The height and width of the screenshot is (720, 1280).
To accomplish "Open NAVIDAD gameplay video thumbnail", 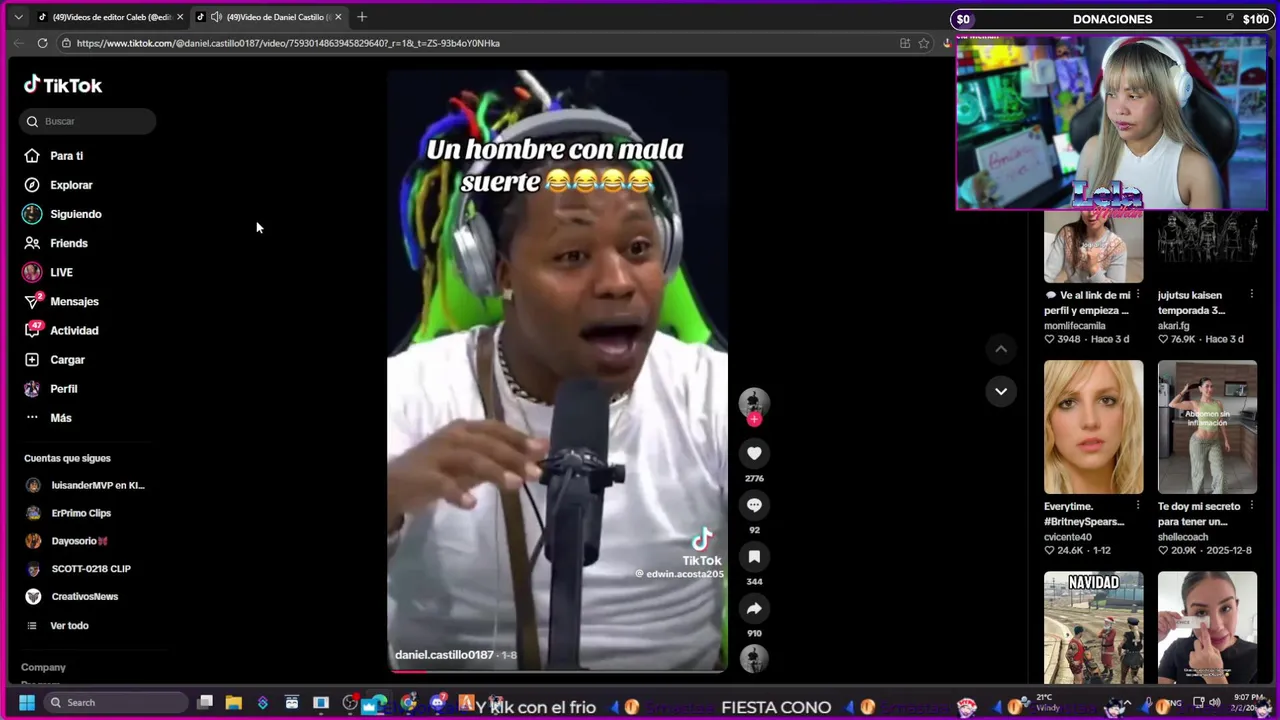I will tap(1093, 628).
